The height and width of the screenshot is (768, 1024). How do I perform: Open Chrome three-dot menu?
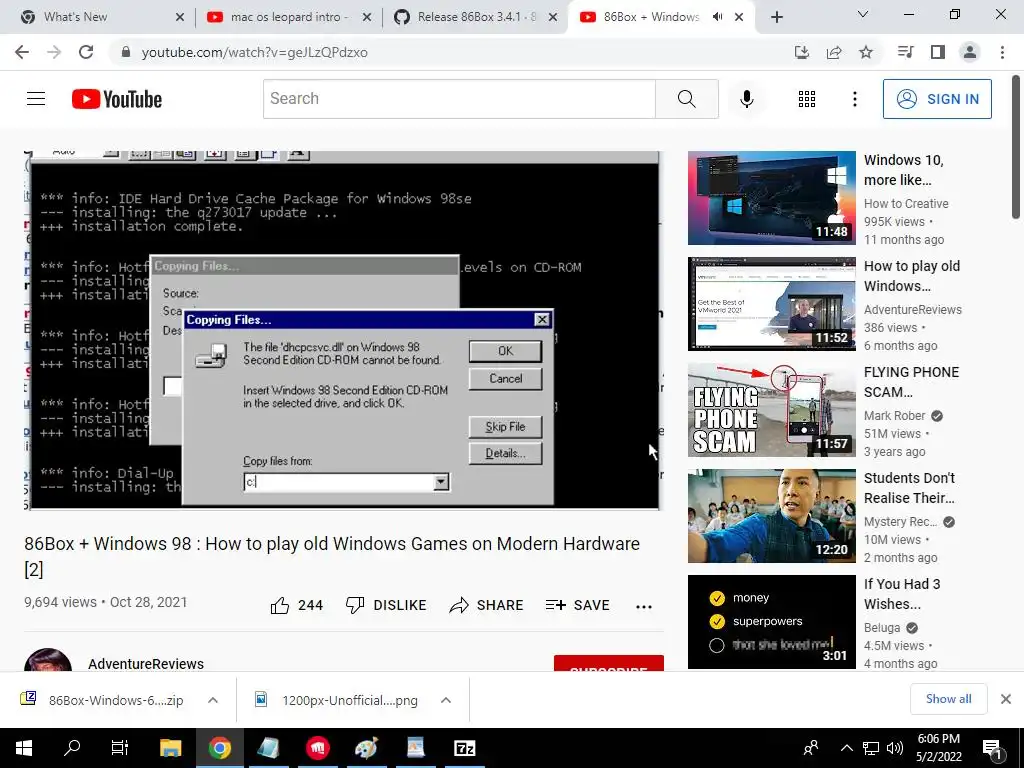[x=1002, y=52]
